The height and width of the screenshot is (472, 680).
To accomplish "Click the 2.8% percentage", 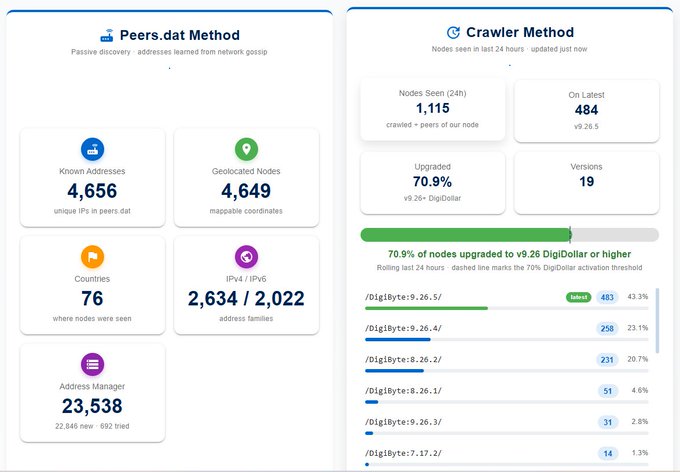I will pyautogui.click(x=640, y=422).
